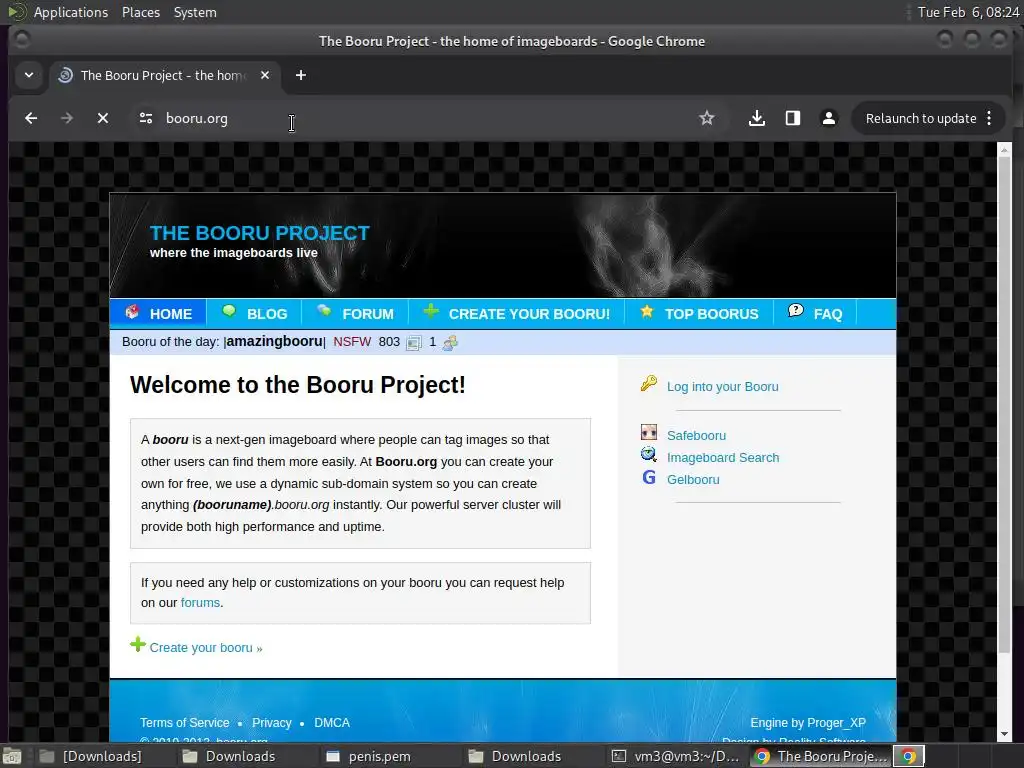The image size is (1024, 768).
Task: Open Chrome three-dot menu
Action: coord(989,118)
